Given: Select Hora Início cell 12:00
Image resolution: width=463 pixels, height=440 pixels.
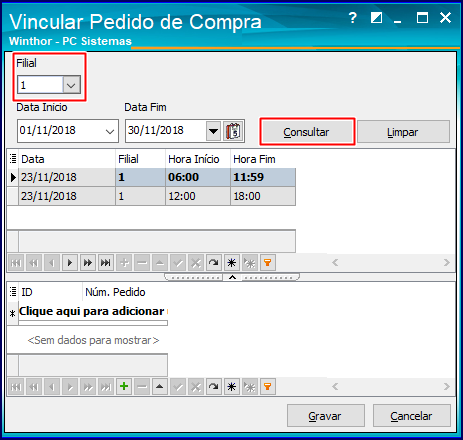Looking at the screenshot, I should click(x=198, y=196).
